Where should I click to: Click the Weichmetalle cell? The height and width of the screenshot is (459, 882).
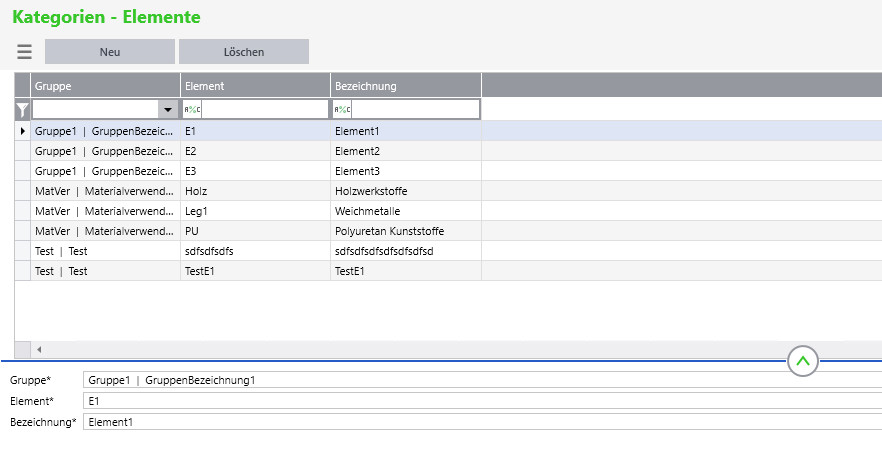(406, 211)
